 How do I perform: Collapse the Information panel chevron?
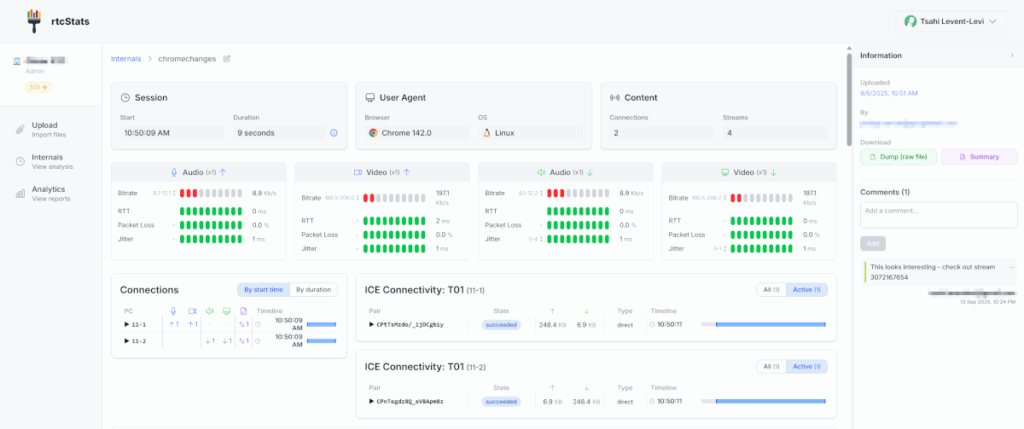coord(1012,56)
